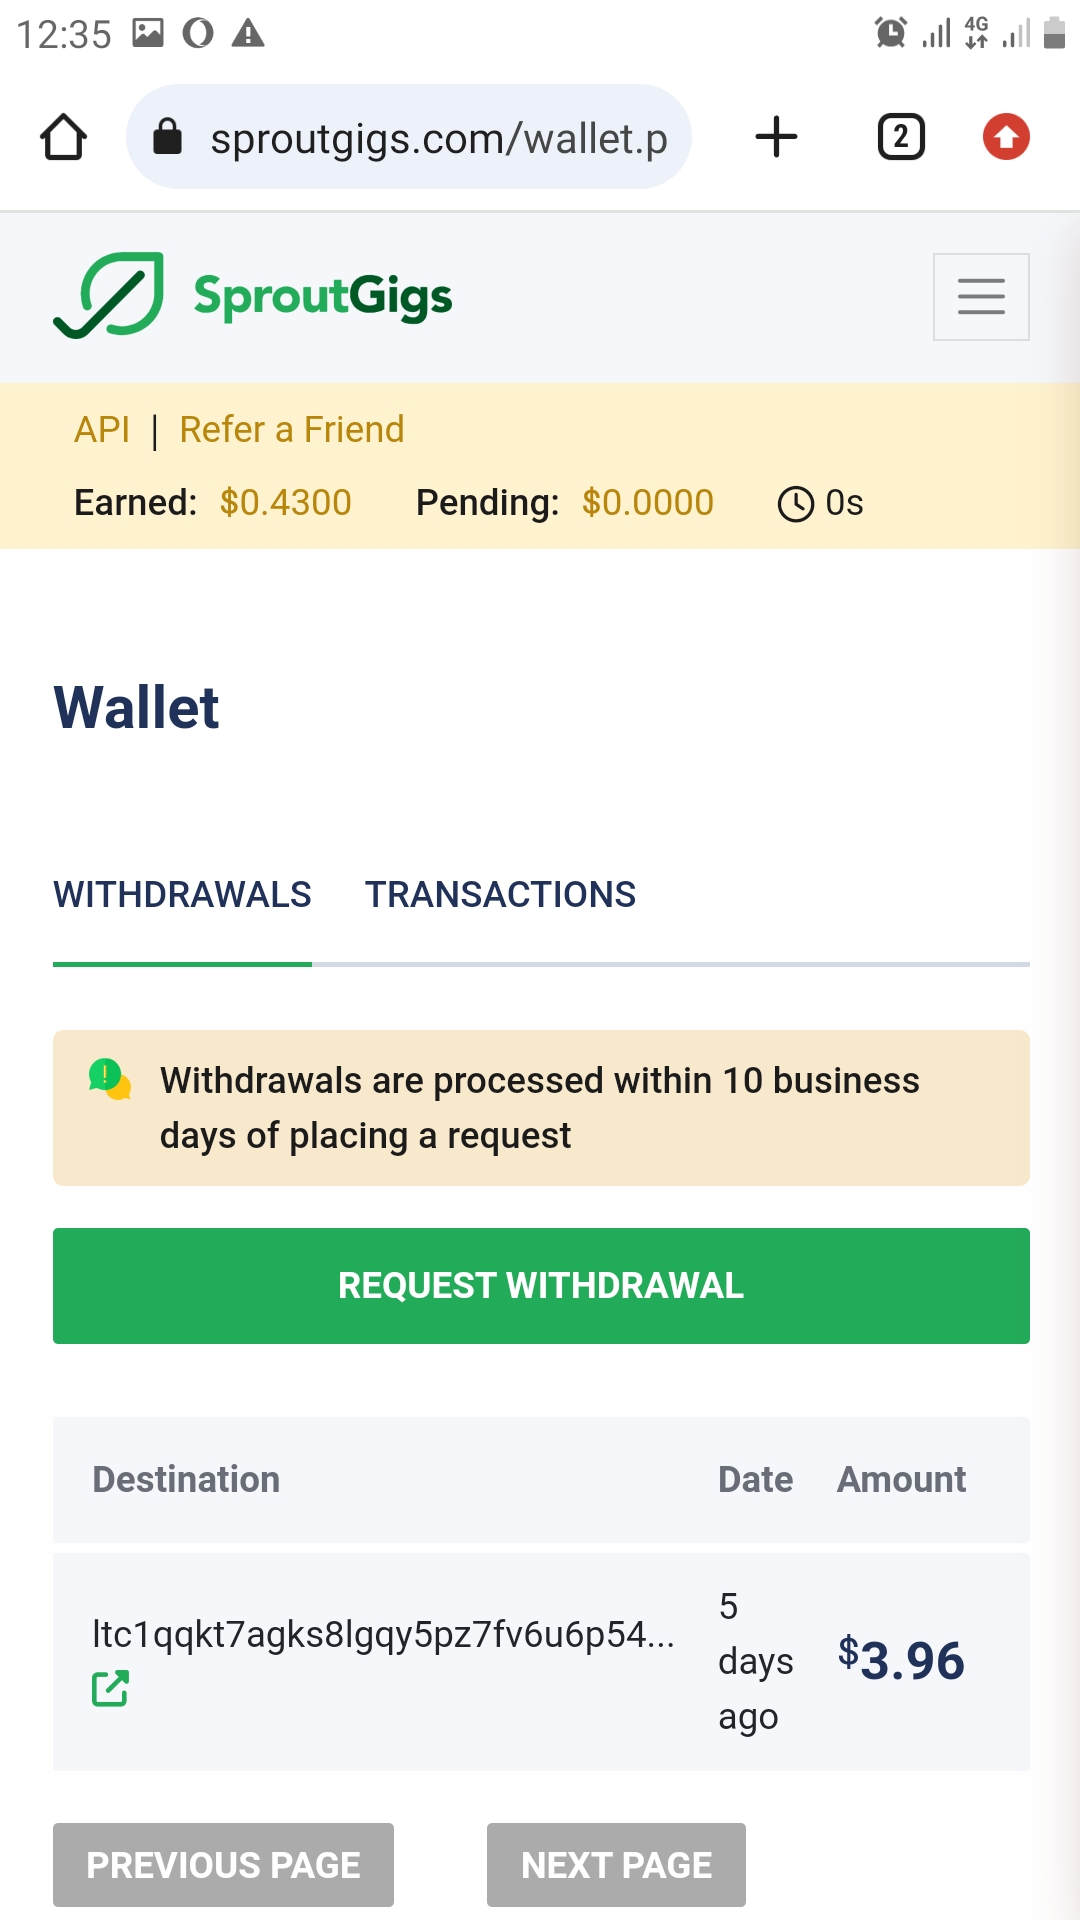Switch to the Transactions tab
Viewport: 1080px width, 1920px height.
tap(500, 894)
